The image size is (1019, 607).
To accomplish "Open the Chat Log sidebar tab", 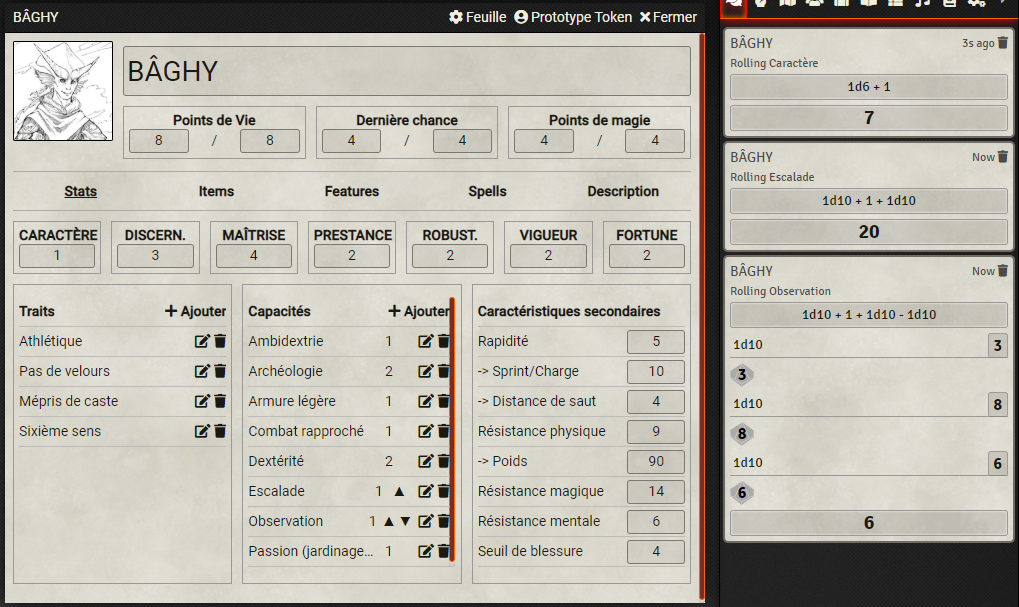I will [x=734, y=4].
